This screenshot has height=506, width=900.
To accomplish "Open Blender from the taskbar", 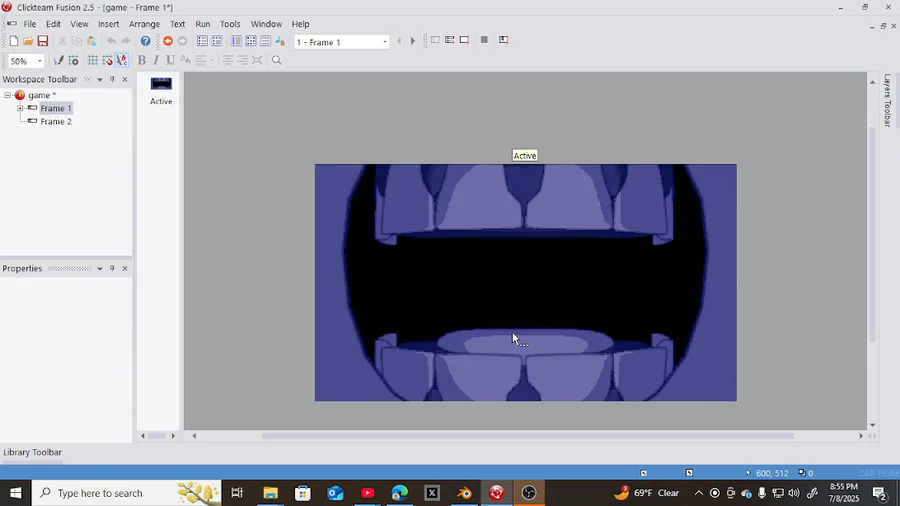I will (464, 493).
